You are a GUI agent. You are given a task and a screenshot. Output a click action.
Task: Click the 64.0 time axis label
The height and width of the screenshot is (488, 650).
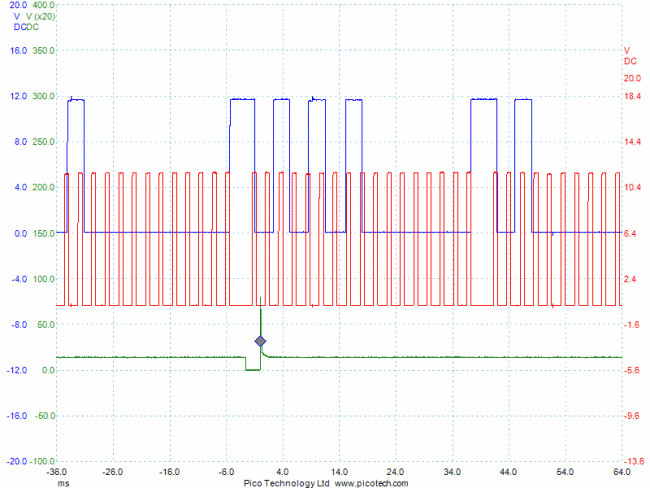[622, 472]
